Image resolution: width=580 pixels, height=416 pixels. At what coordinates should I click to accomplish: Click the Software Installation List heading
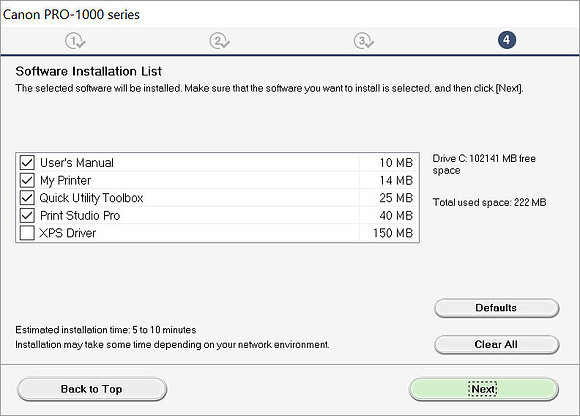click(x=88, y=71)
